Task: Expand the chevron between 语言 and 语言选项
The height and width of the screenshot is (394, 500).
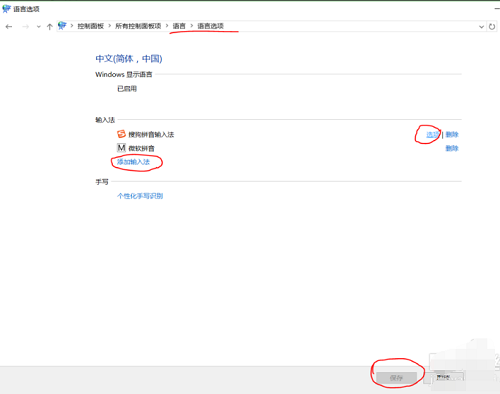Action: point(192,26)
